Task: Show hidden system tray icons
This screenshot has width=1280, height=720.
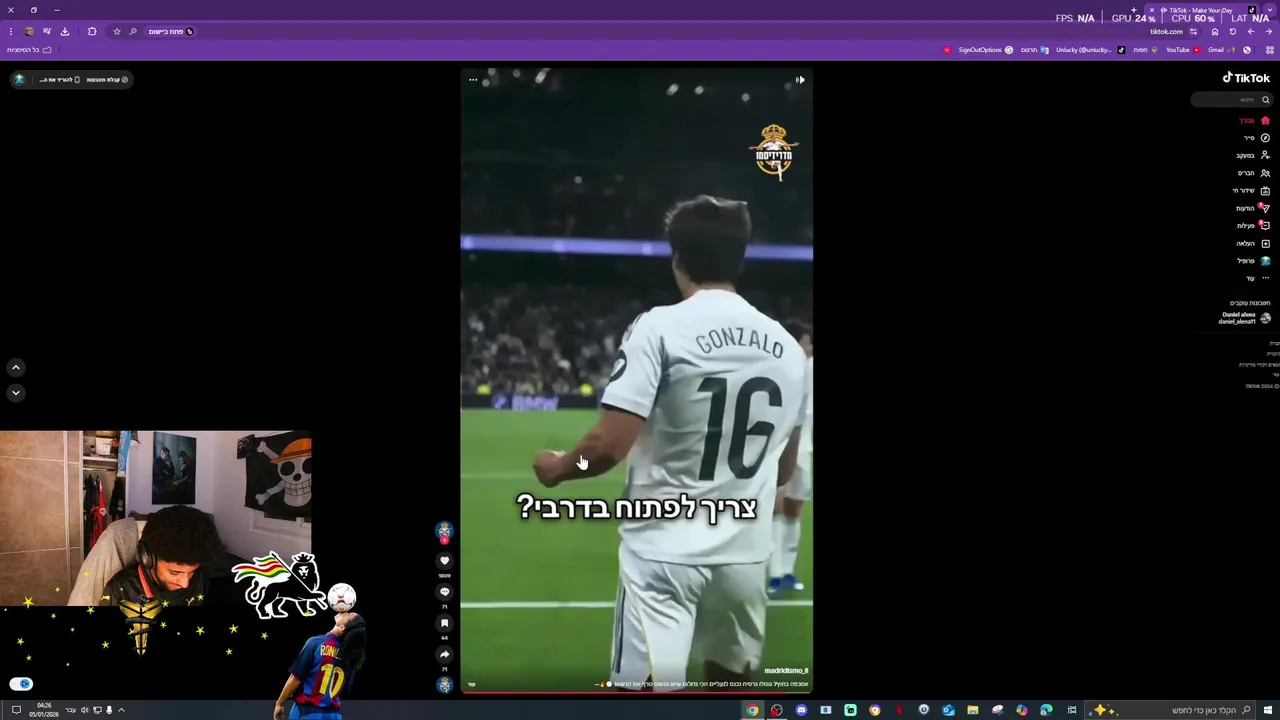Action: point(122,710)
